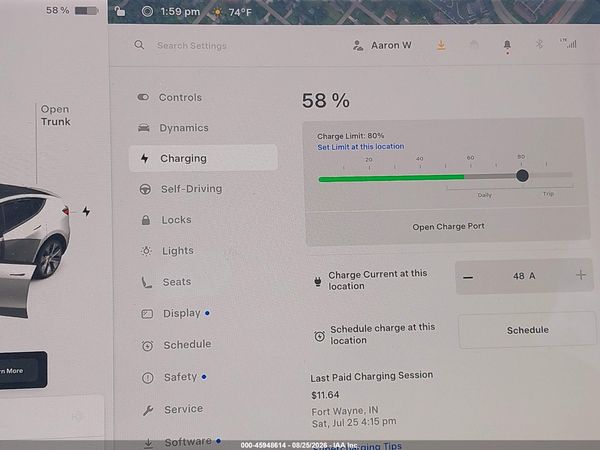600x450 pixels.
Task: Click the Dynamics car icon
Action: 144,128
